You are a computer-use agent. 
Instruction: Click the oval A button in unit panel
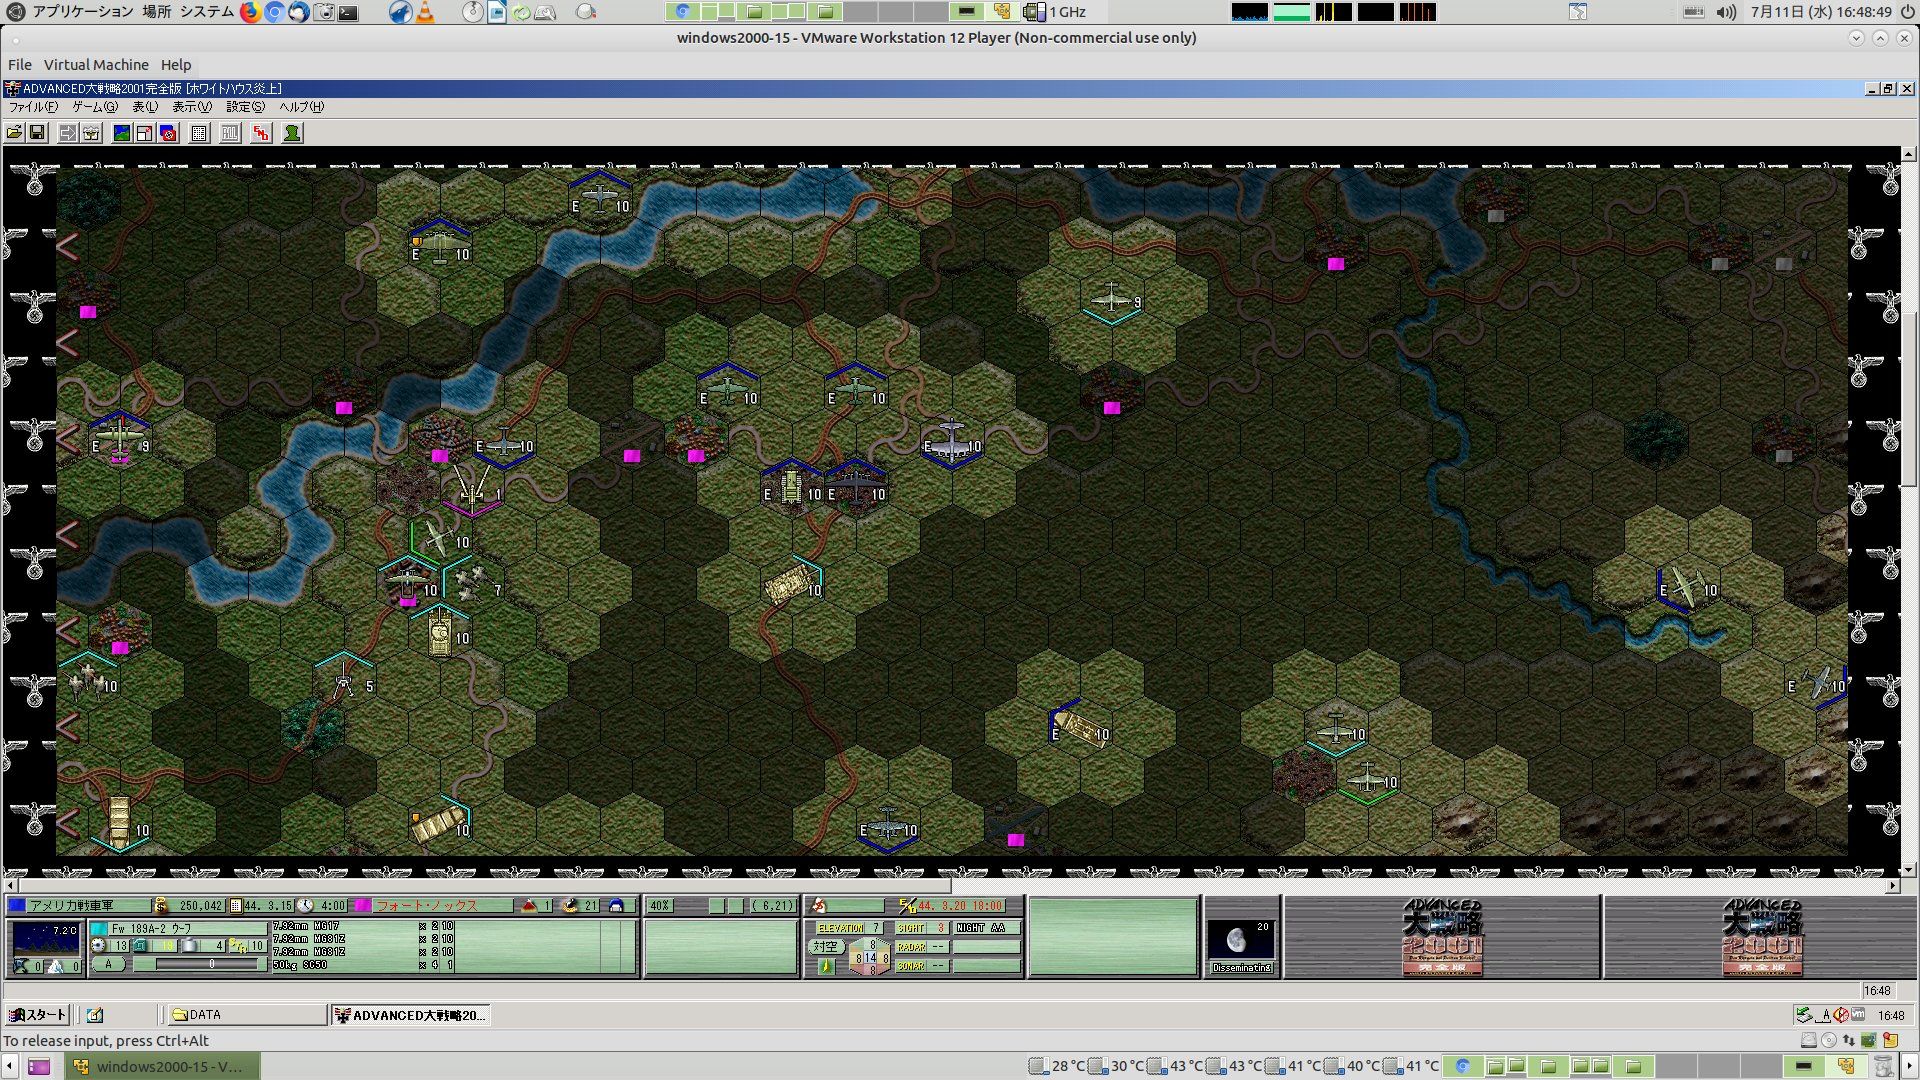108,964
